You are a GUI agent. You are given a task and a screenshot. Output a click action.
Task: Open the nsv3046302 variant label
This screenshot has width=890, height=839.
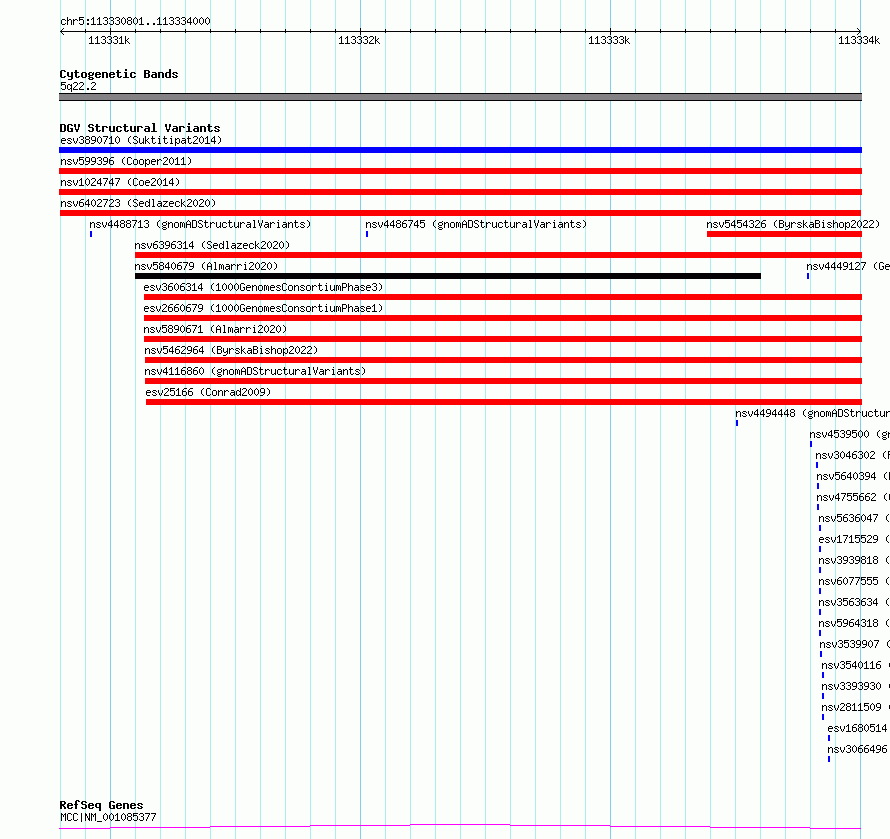[x=853, y=455]
